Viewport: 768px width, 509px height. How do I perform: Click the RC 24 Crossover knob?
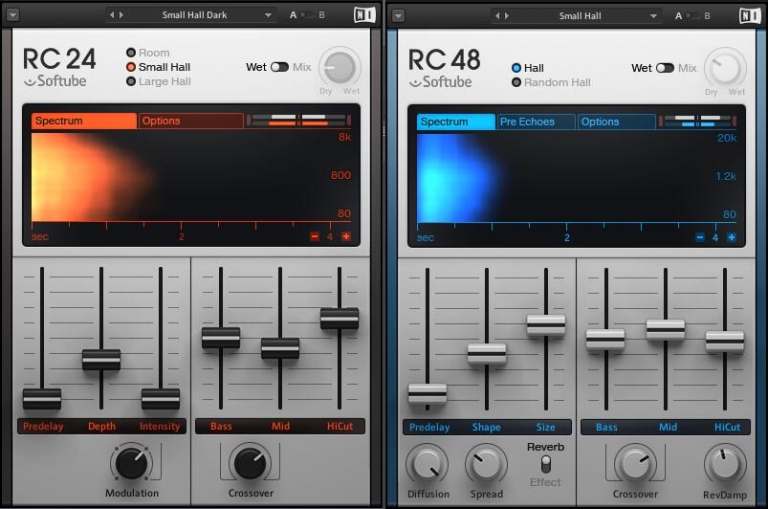click(x=250, y=462)
